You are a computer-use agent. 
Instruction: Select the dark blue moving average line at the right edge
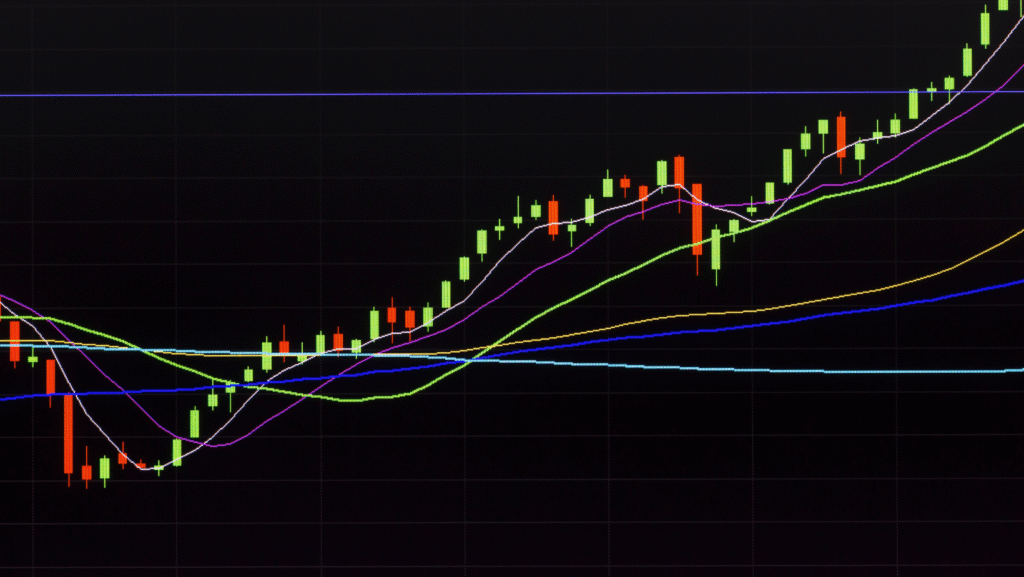pos(1000,285)
